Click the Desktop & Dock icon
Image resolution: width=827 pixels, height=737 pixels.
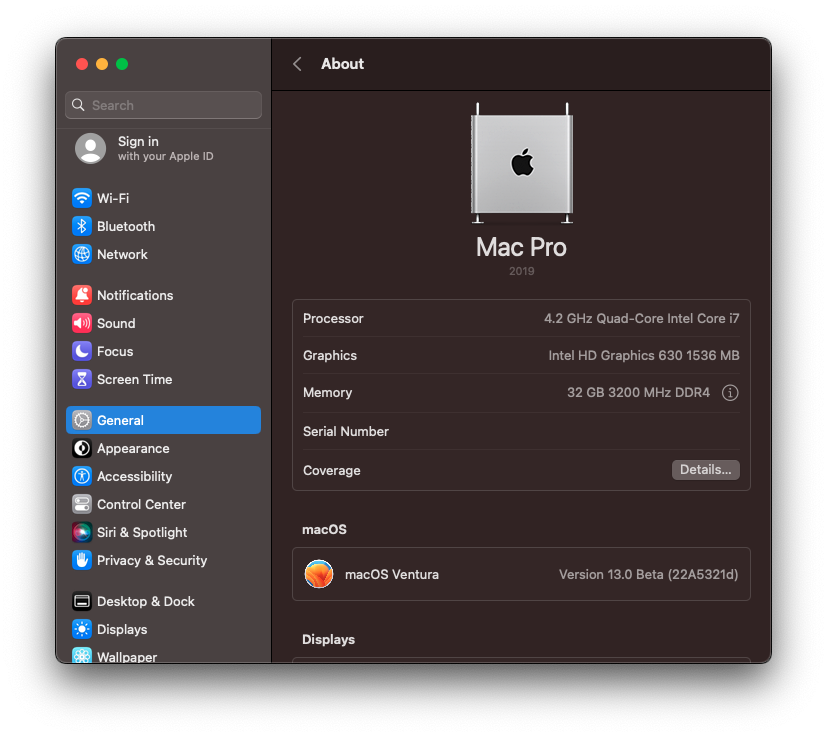pos(82,601)
